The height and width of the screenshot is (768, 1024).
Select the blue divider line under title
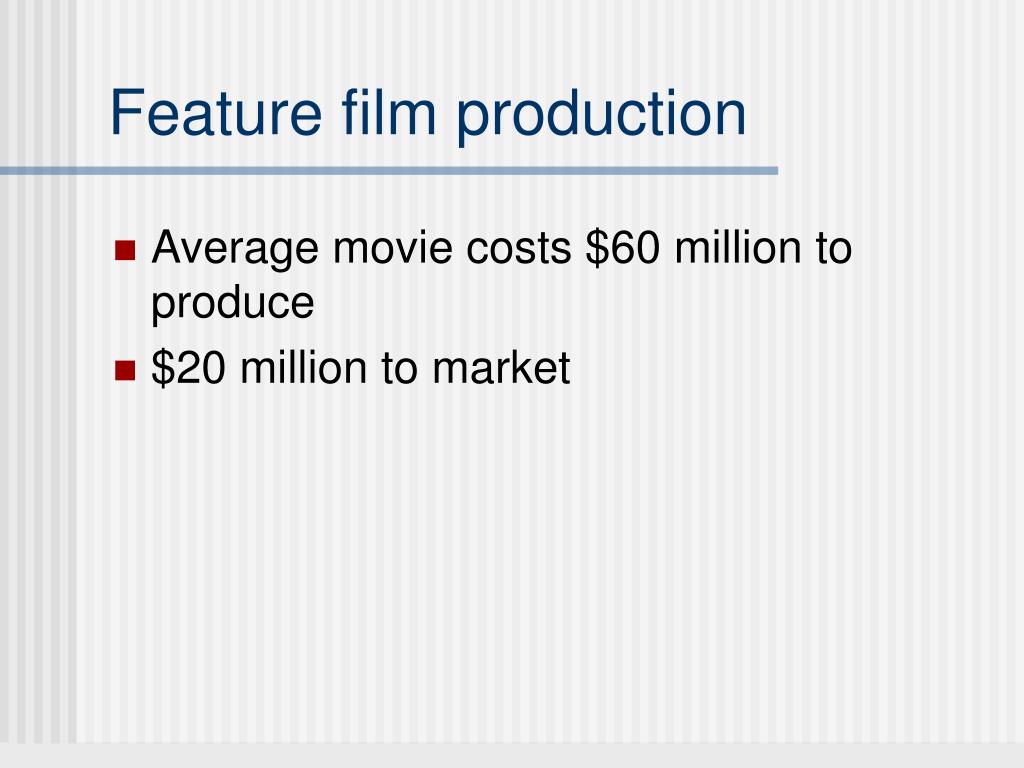click(x=389, y=171)
